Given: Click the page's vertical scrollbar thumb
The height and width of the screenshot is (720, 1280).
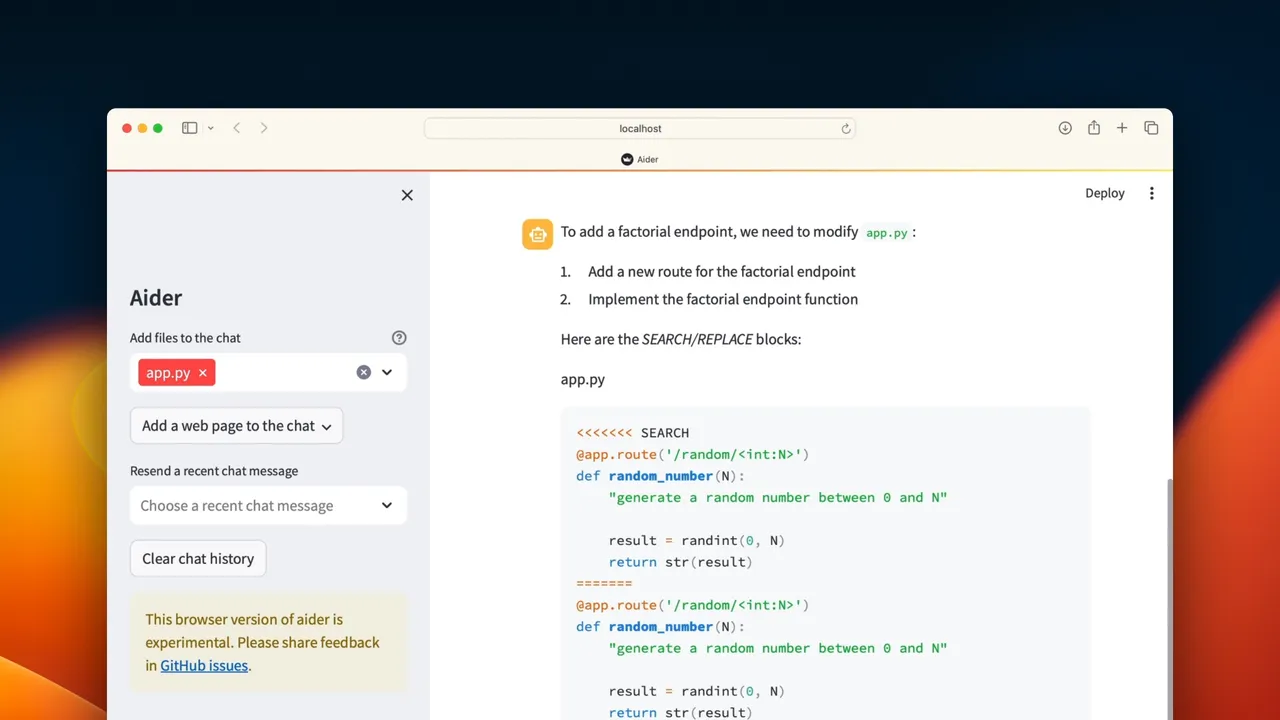Looking at the screenshot, I should [1168, 598].
